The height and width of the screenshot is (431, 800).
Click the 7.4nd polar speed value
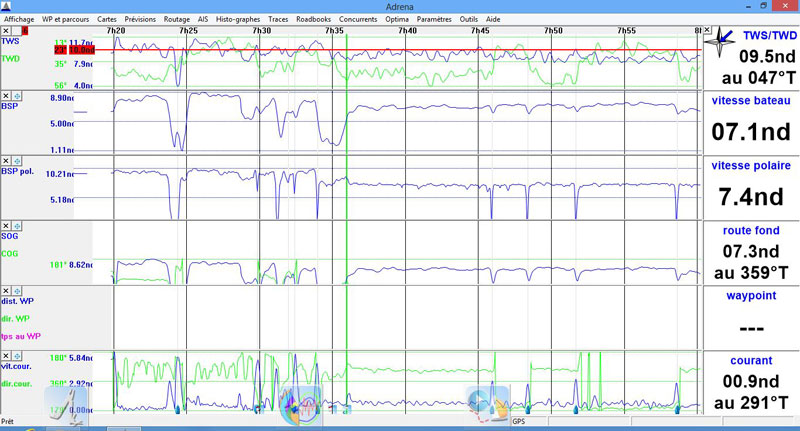pyautogui.click(x=751, y=197)
